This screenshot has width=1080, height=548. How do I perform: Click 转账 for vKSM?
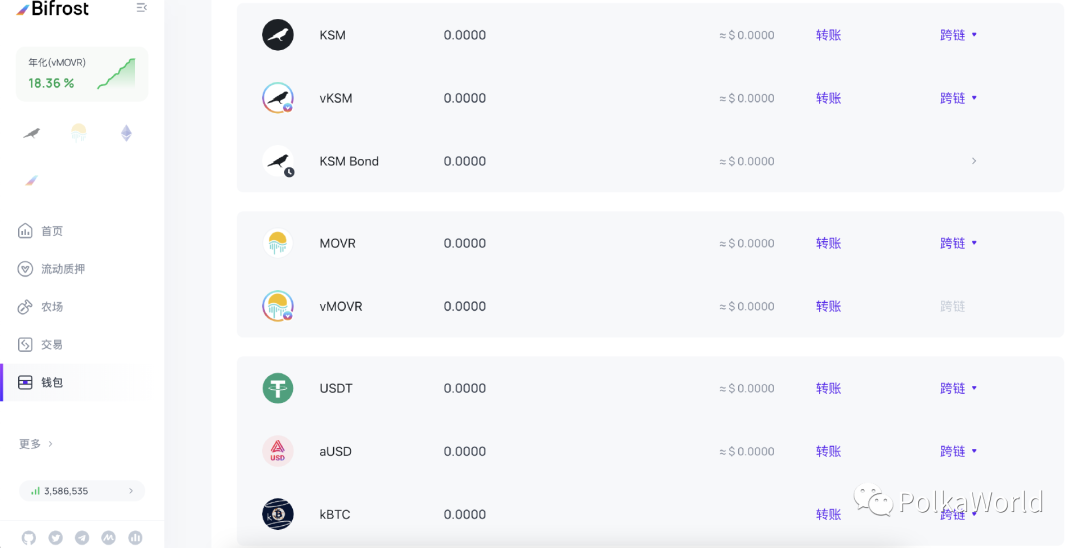click(828, 98)
